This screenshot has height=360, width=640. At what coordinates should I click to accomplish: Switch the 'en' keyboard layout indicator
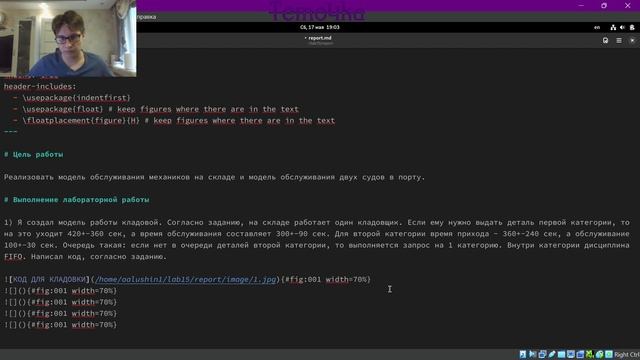click(x=597, y=27)
